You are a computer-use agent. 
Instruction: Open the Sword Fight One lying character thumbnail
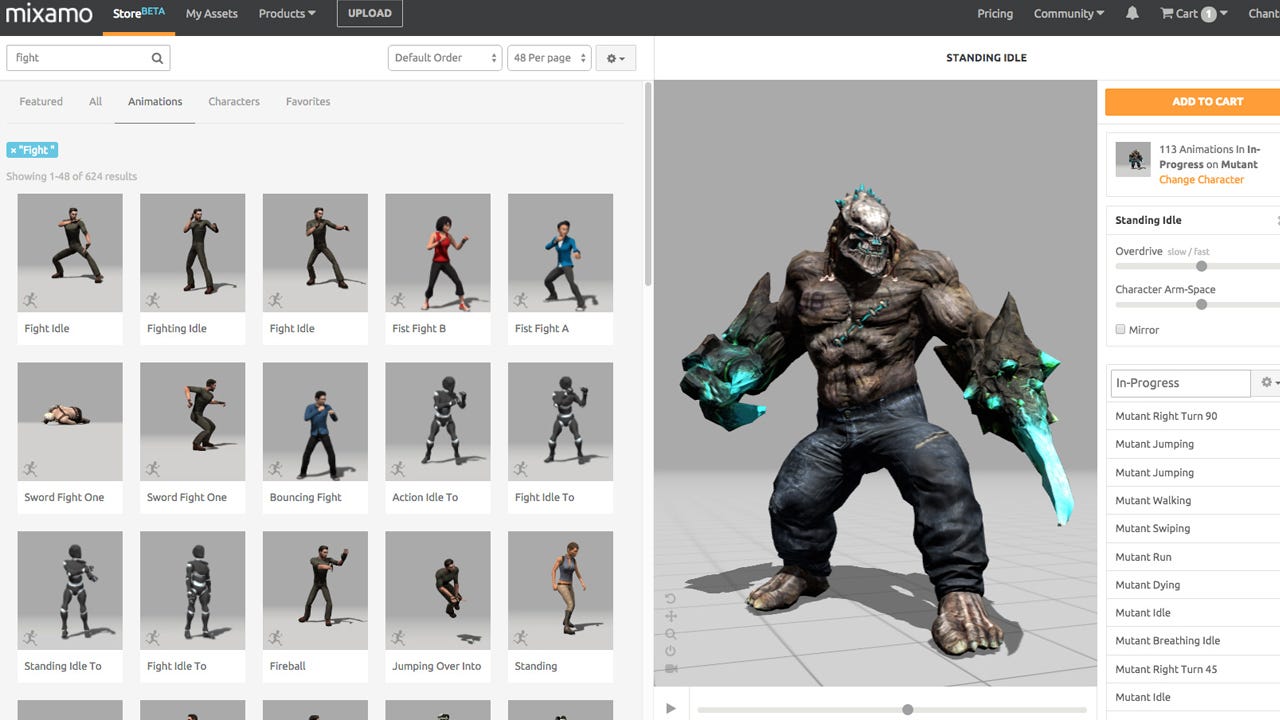click(70, 421)
